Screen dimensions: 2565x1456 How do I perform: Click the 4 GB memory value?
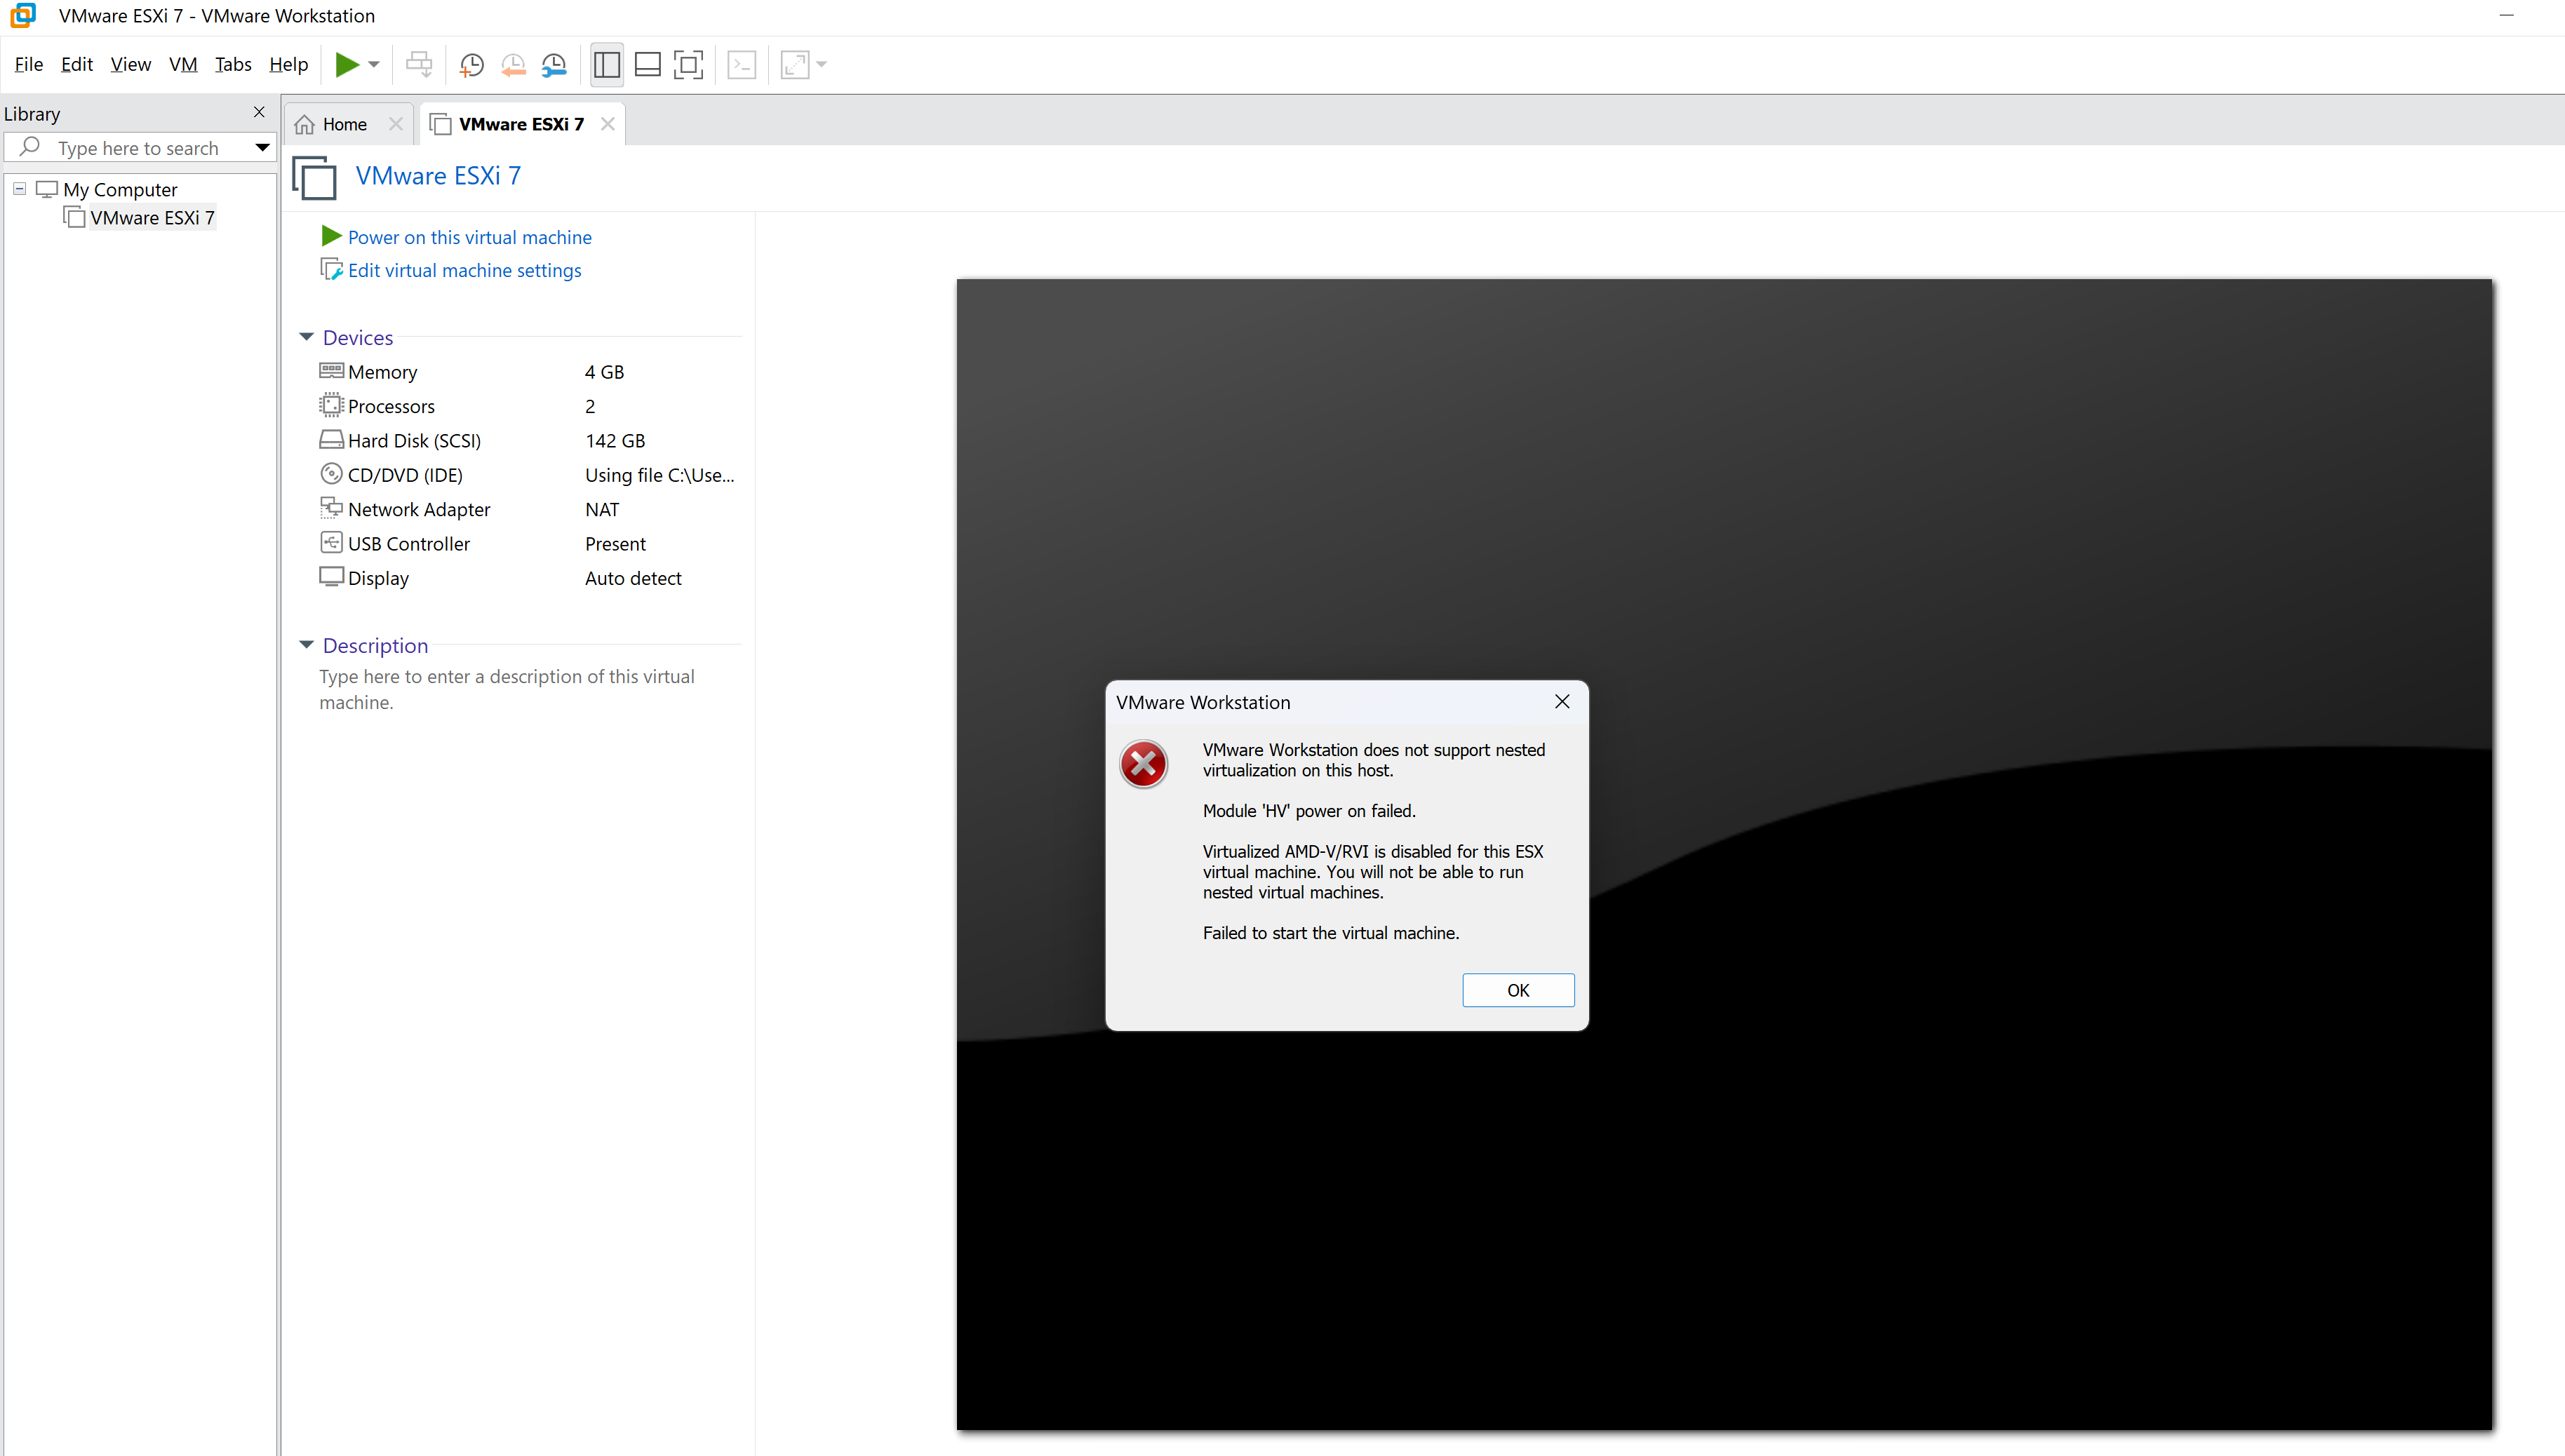coord(604,372)
